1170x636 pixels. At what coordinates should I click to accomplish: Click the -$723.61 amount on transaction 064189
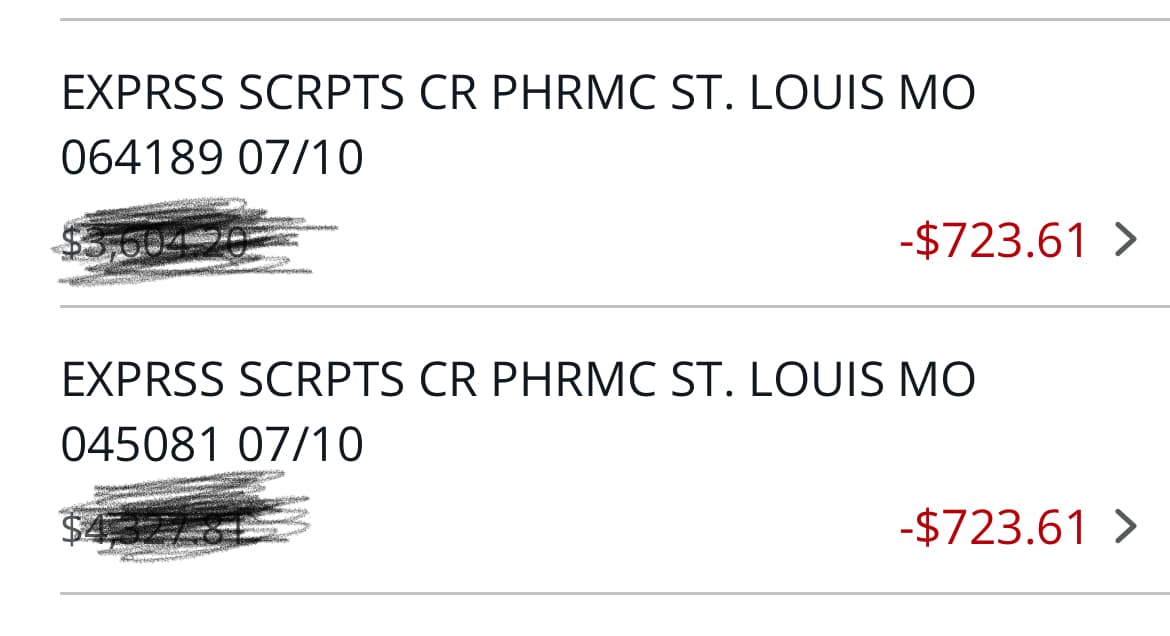993,242
